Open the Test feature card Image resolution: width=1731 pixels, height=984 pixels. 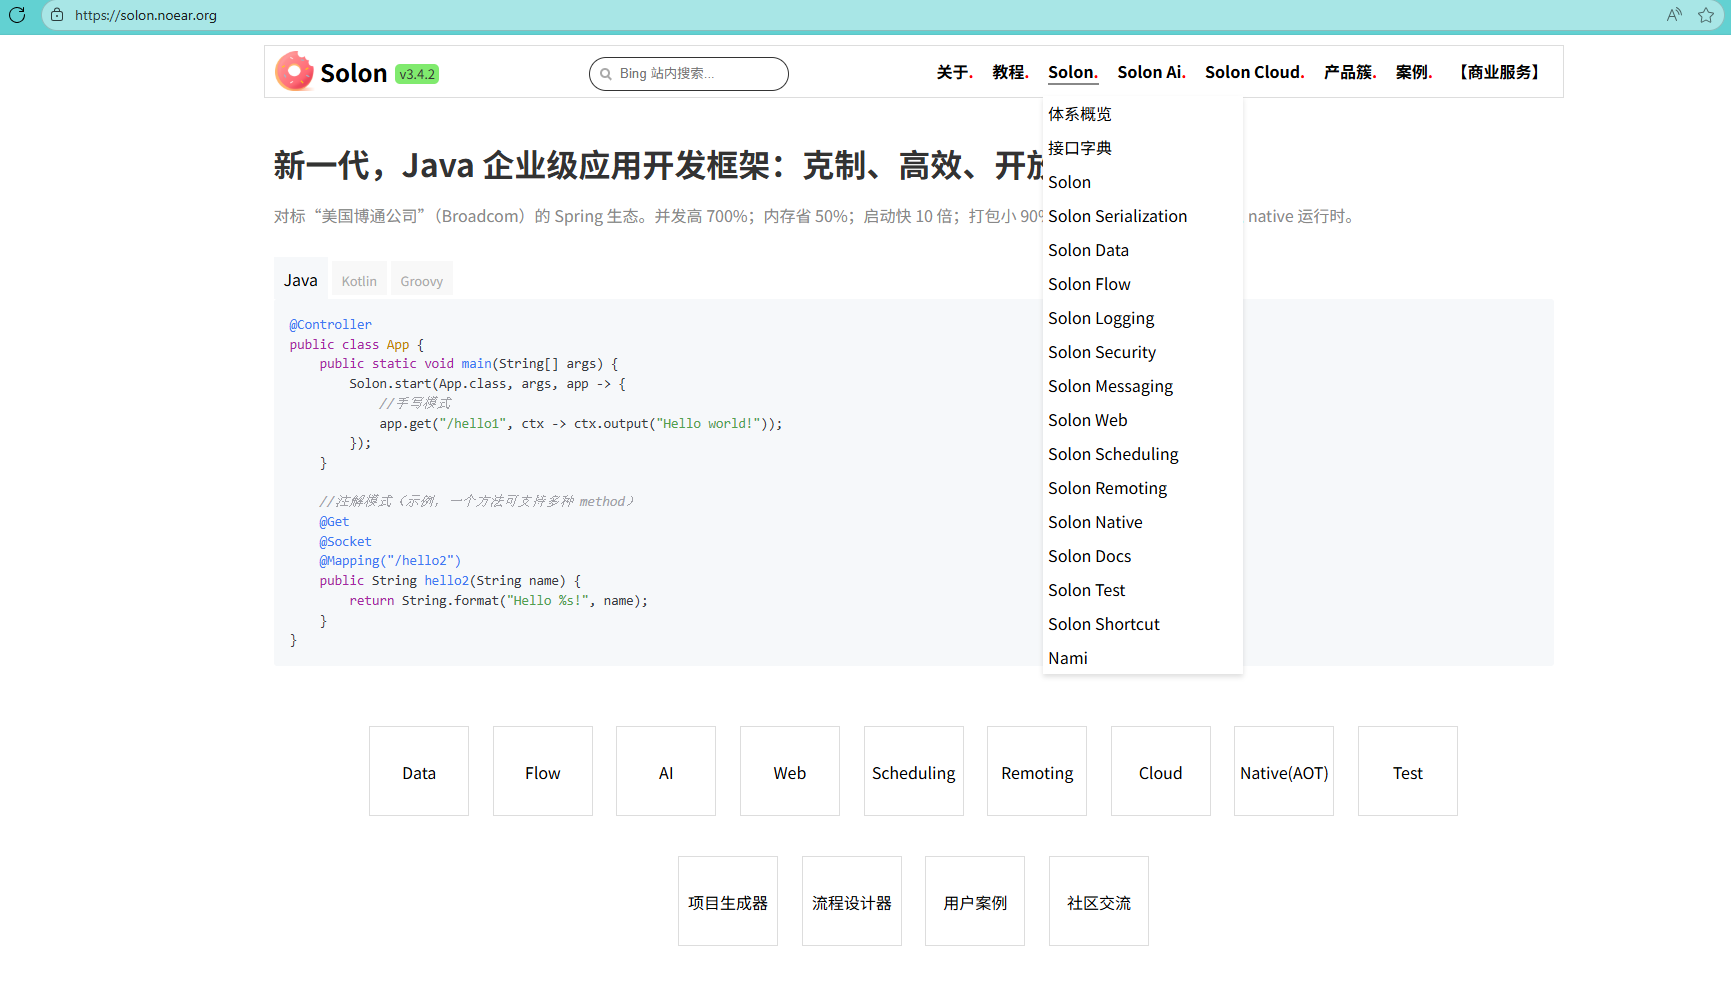pos(1408,771)
